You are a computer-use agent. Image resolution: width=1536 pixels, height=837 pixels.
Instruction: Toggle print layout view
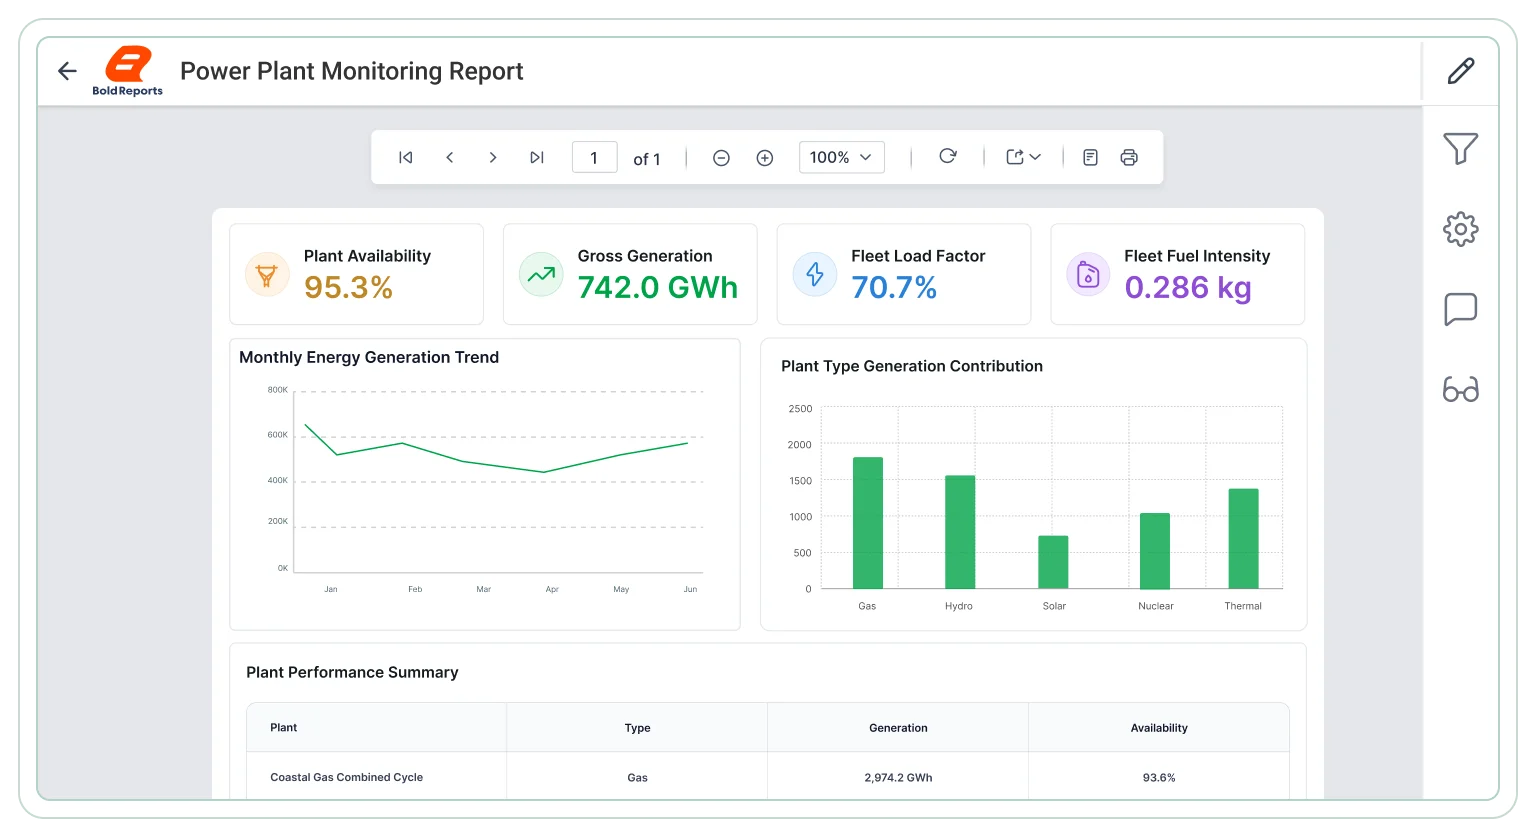tap(1091, 157)
